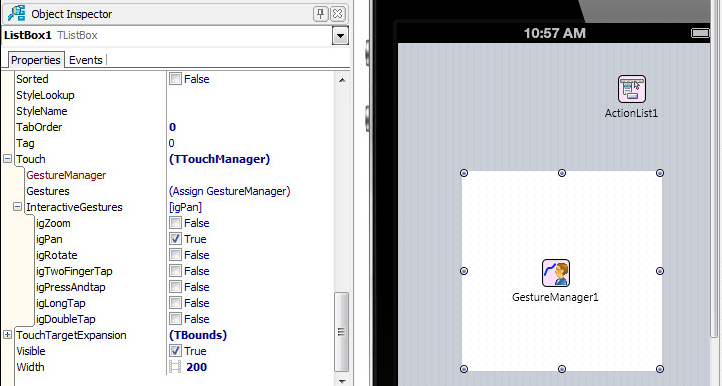
Task: Toggle the Visible property checkbox
Action: (x=175, y=351)
